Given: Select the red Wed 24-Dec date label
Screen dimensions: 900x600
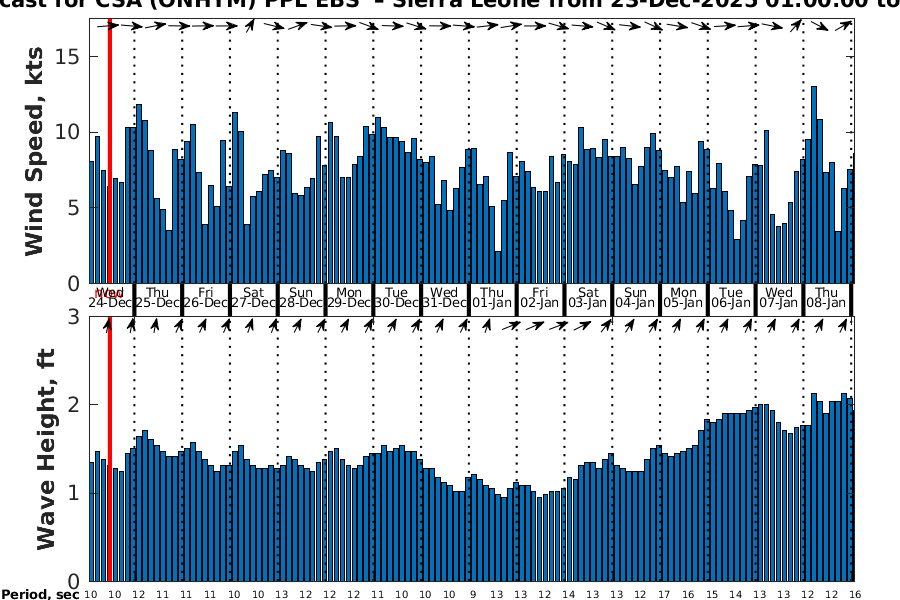Looking at the screenshot, I should [x=108, y=297].
